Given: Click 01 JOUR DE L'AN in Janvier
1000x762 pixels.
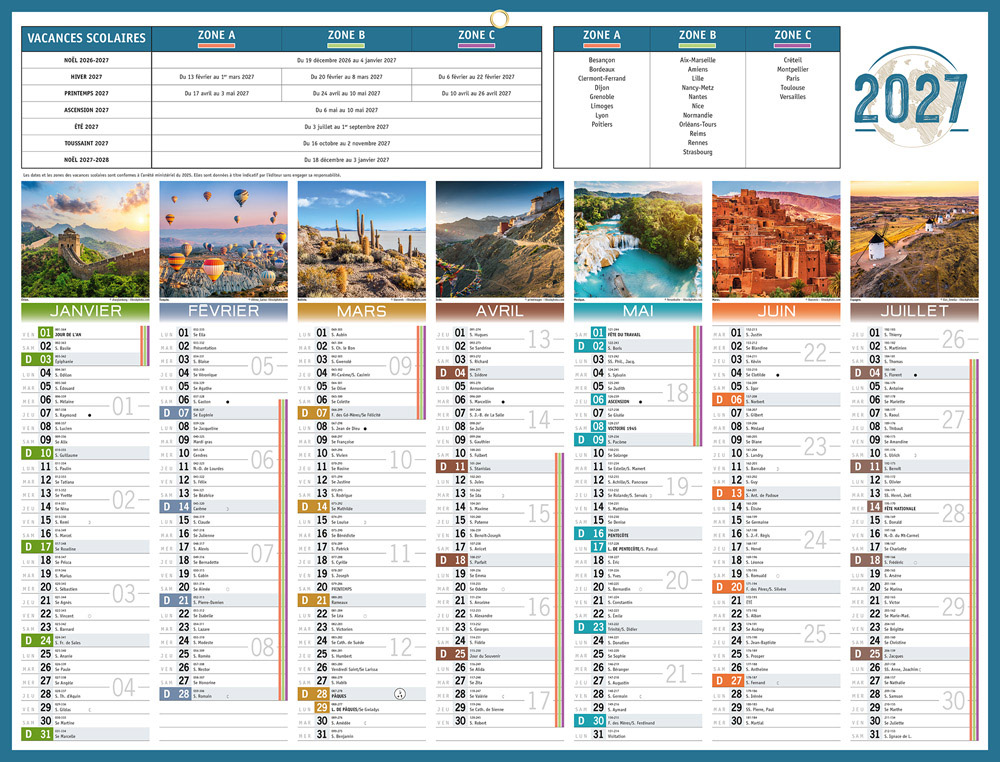Looking at the screenshot, I should [x=85, y=333].
